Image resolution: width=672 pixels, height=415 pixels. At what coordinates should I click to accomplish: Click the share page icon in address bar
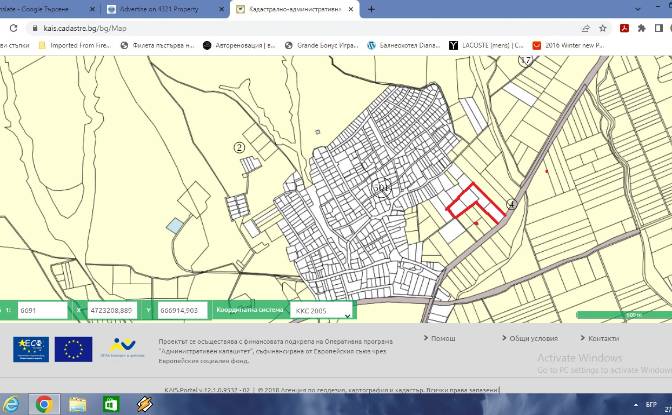[585, 28]
